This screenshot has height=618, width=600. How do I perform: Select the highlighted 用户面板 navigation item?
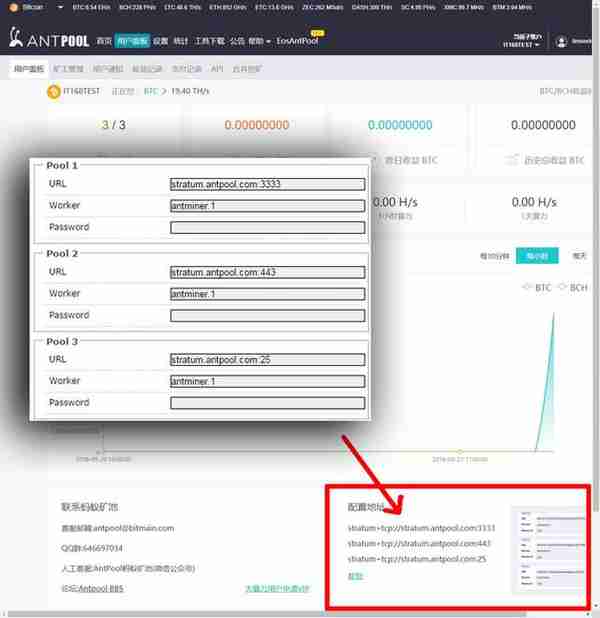point(132,41)
